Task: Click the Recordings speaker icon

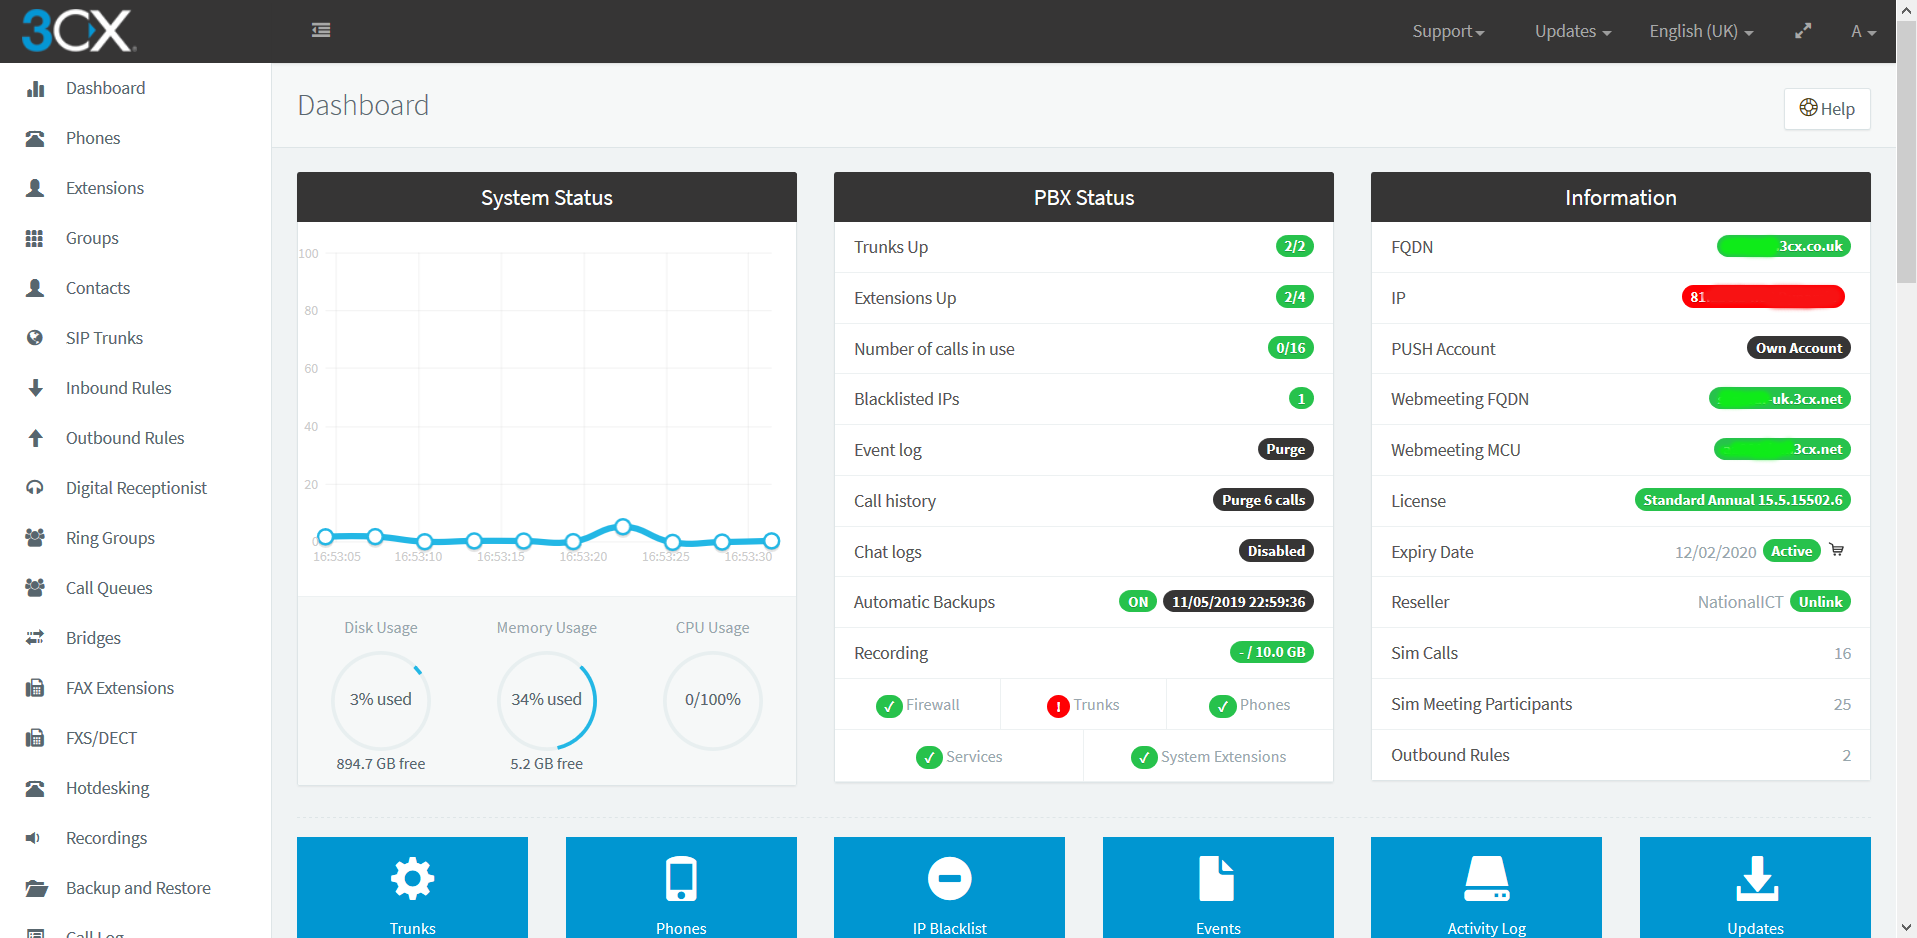Action: coord(34,838)
